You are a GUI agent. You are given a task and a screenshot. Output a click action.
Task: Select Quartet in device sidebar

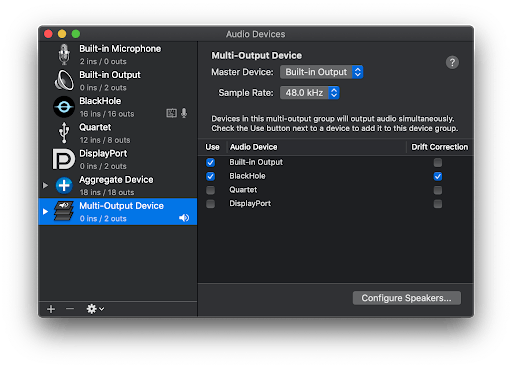point(118,133)
